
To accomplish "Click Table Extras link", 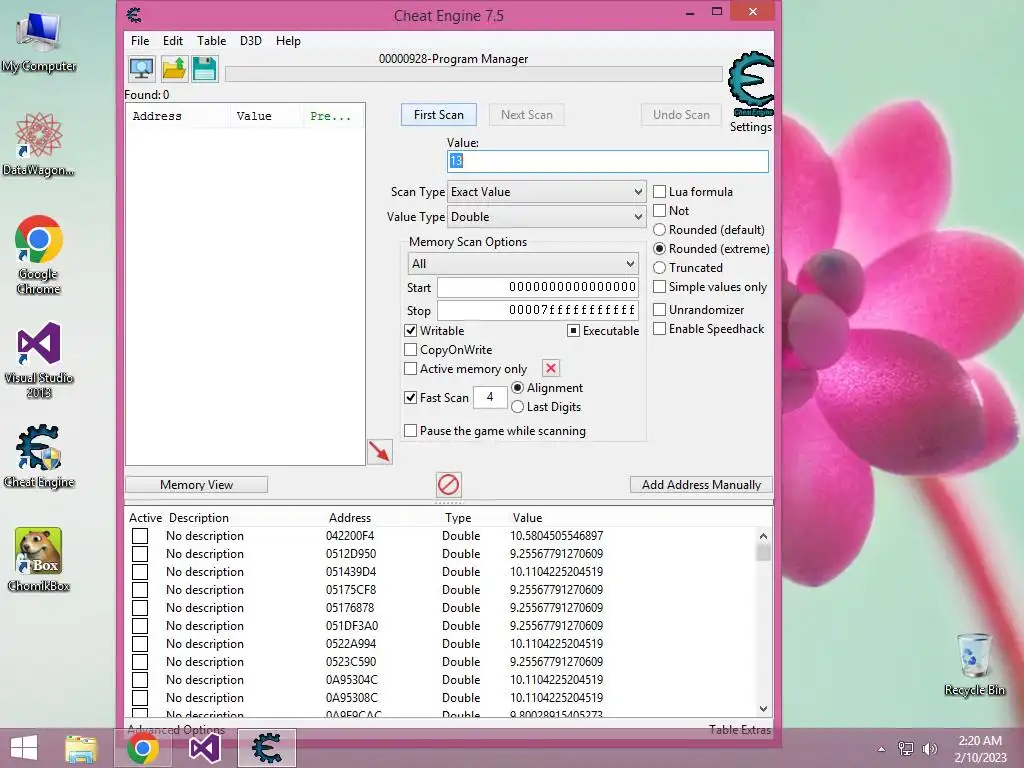I will (x=740, y=729).
